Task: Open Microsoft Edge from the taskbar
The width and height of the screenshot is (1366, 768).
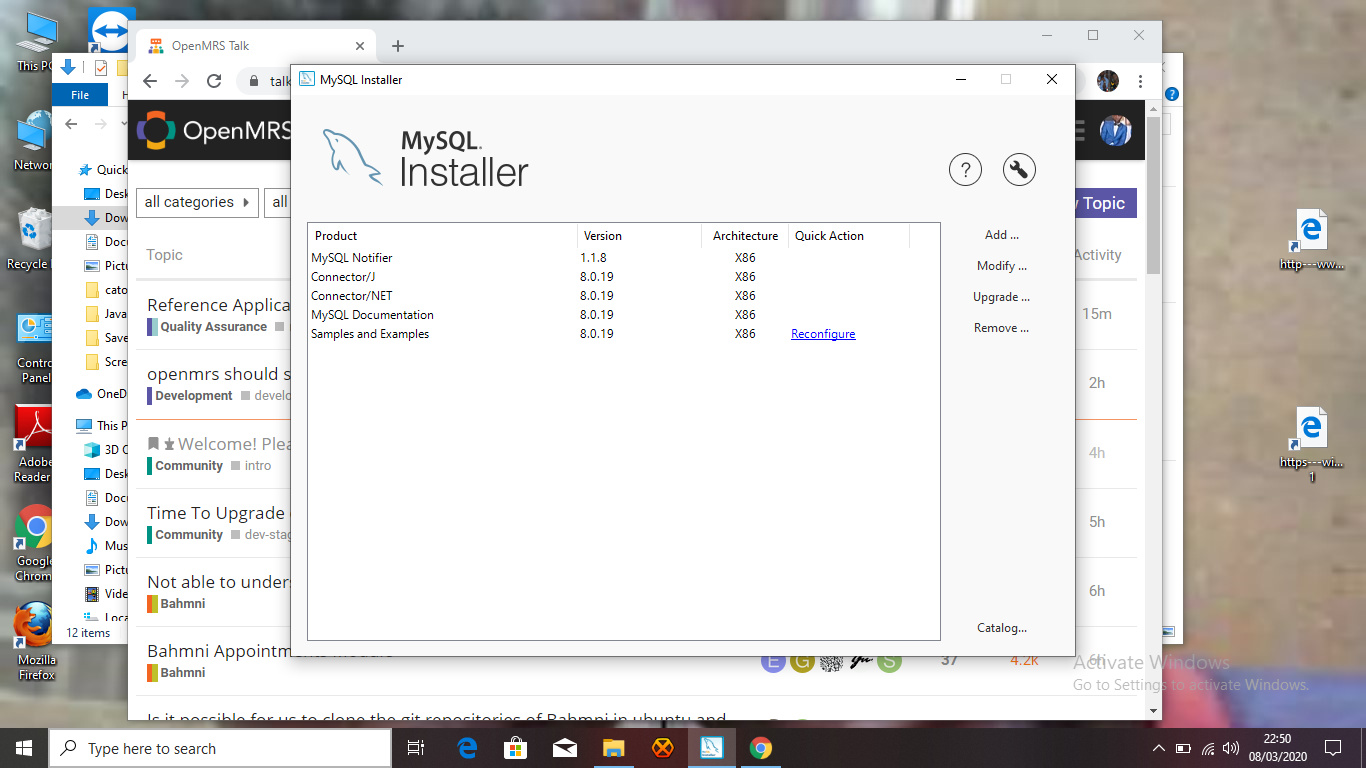Action: pos(467,748)
